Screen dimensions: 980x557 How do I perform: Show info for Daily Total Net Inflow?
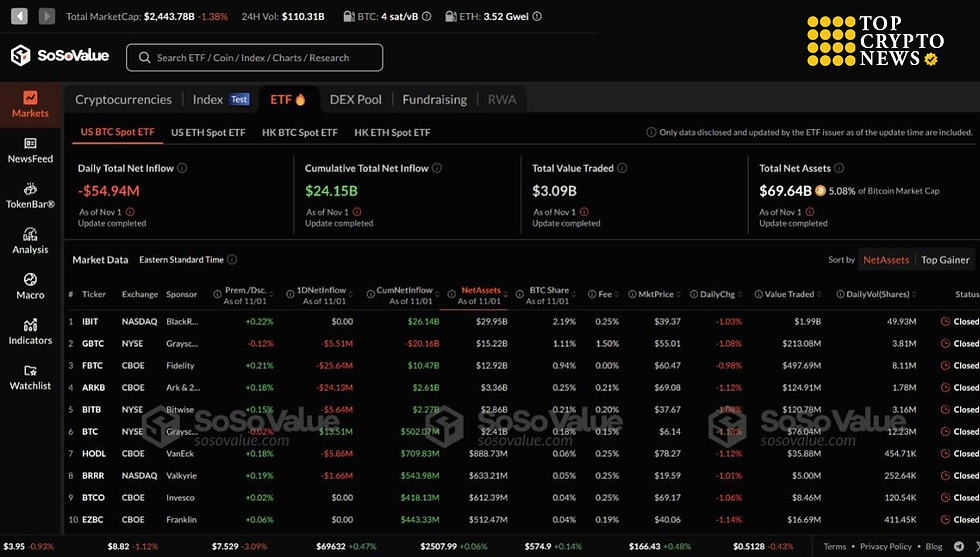182,168
